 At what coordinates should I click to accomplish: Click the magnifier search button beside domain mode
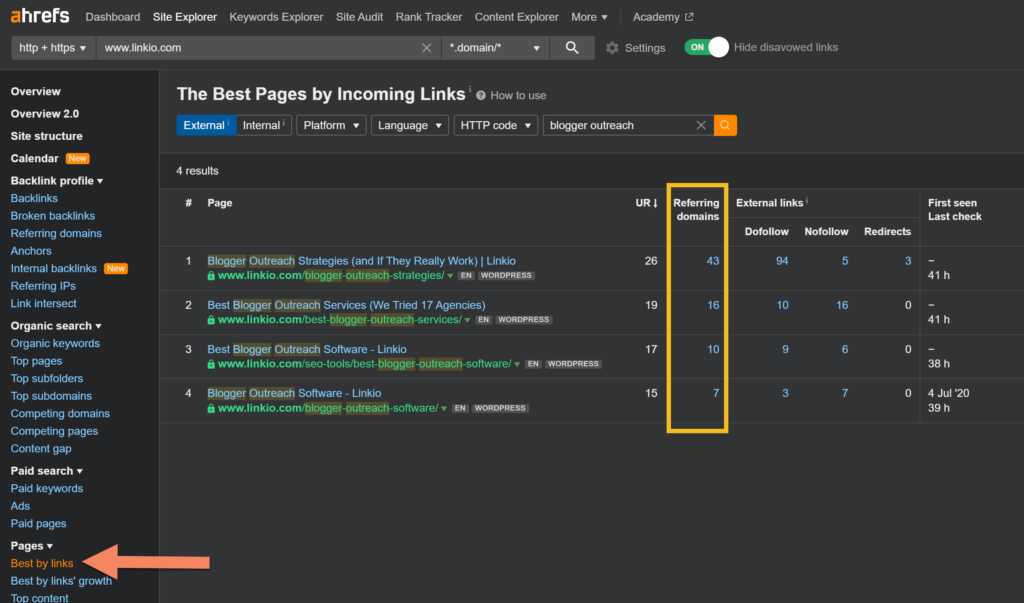[572, 48]
